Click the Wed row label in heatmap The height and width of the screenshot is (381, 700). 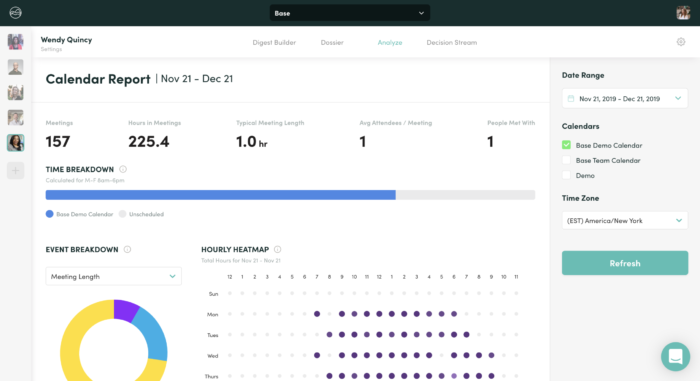pyautogui.click(x=212, y=356)
